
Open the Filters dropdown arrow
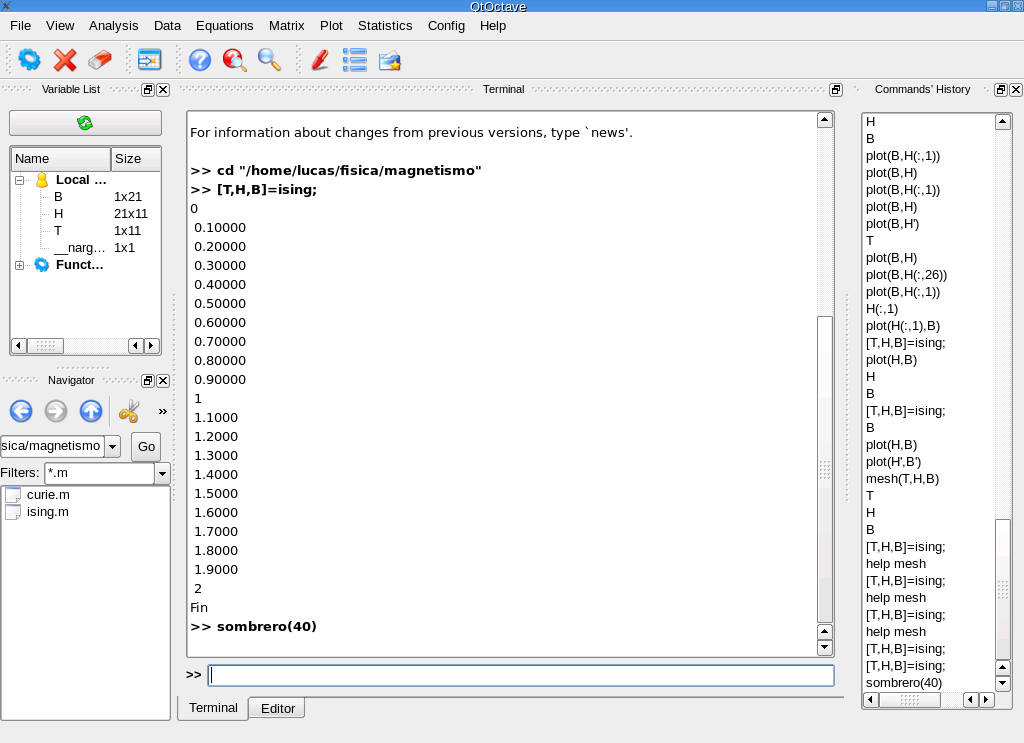(162, 473)
